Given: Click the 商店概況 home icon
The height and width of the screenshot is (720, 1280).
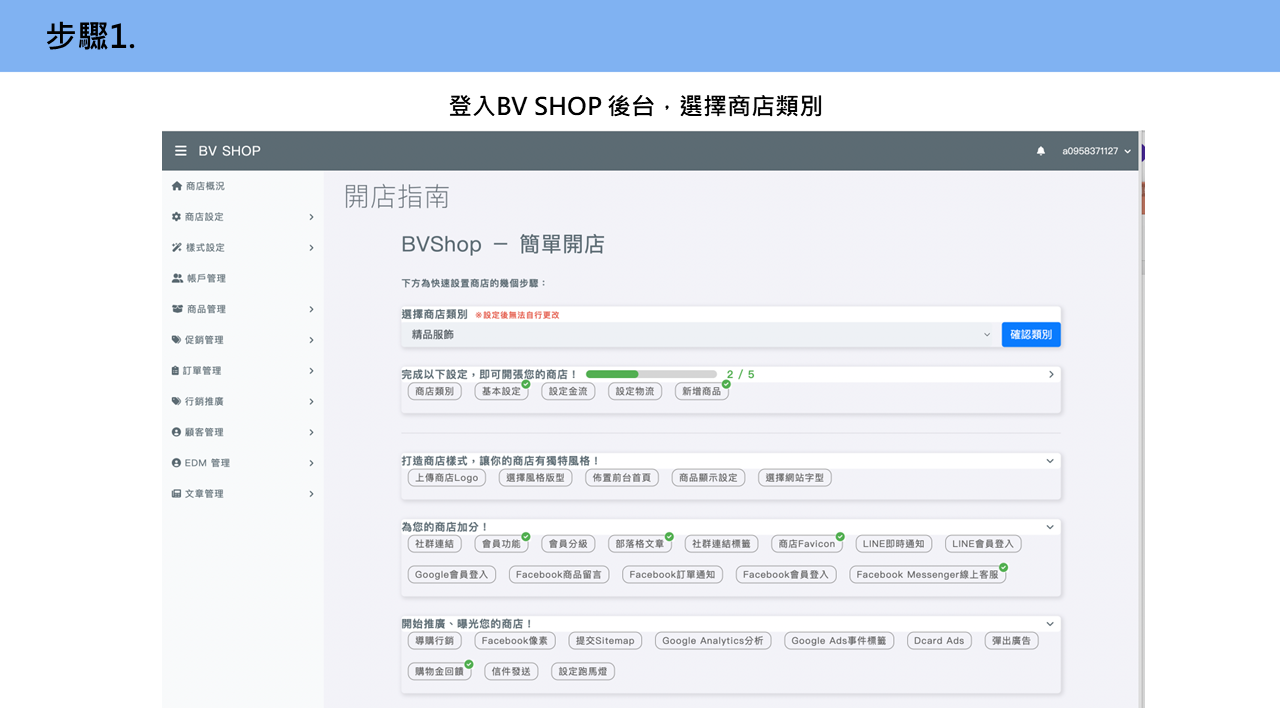Looking at the screenshot, I should pos(177,186).
